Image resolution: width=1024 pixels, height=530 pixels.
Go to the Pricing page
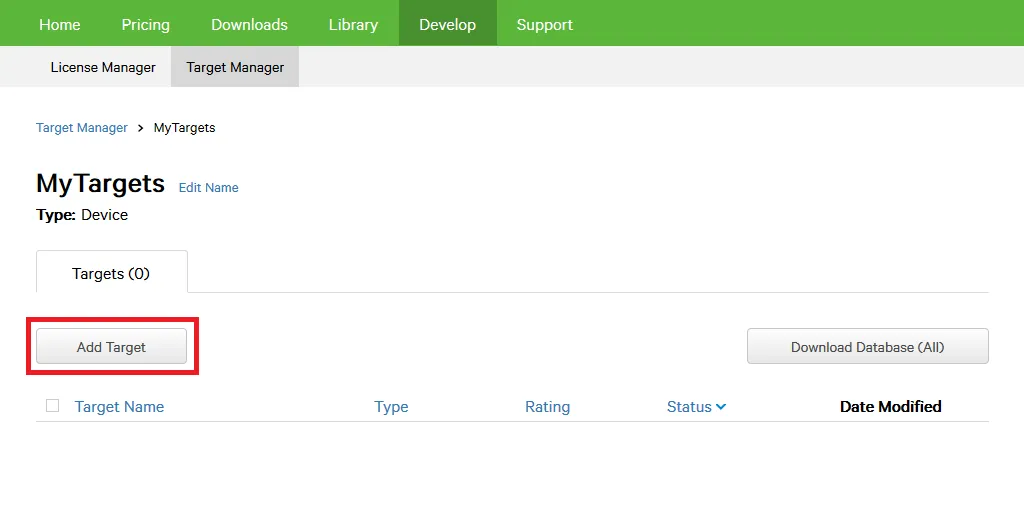click(145, 24)
